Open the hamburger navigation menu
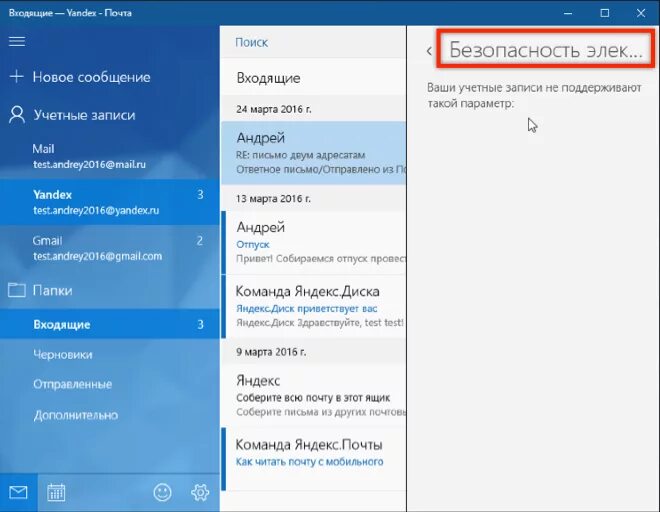The image size is (660, 512). 17,41
